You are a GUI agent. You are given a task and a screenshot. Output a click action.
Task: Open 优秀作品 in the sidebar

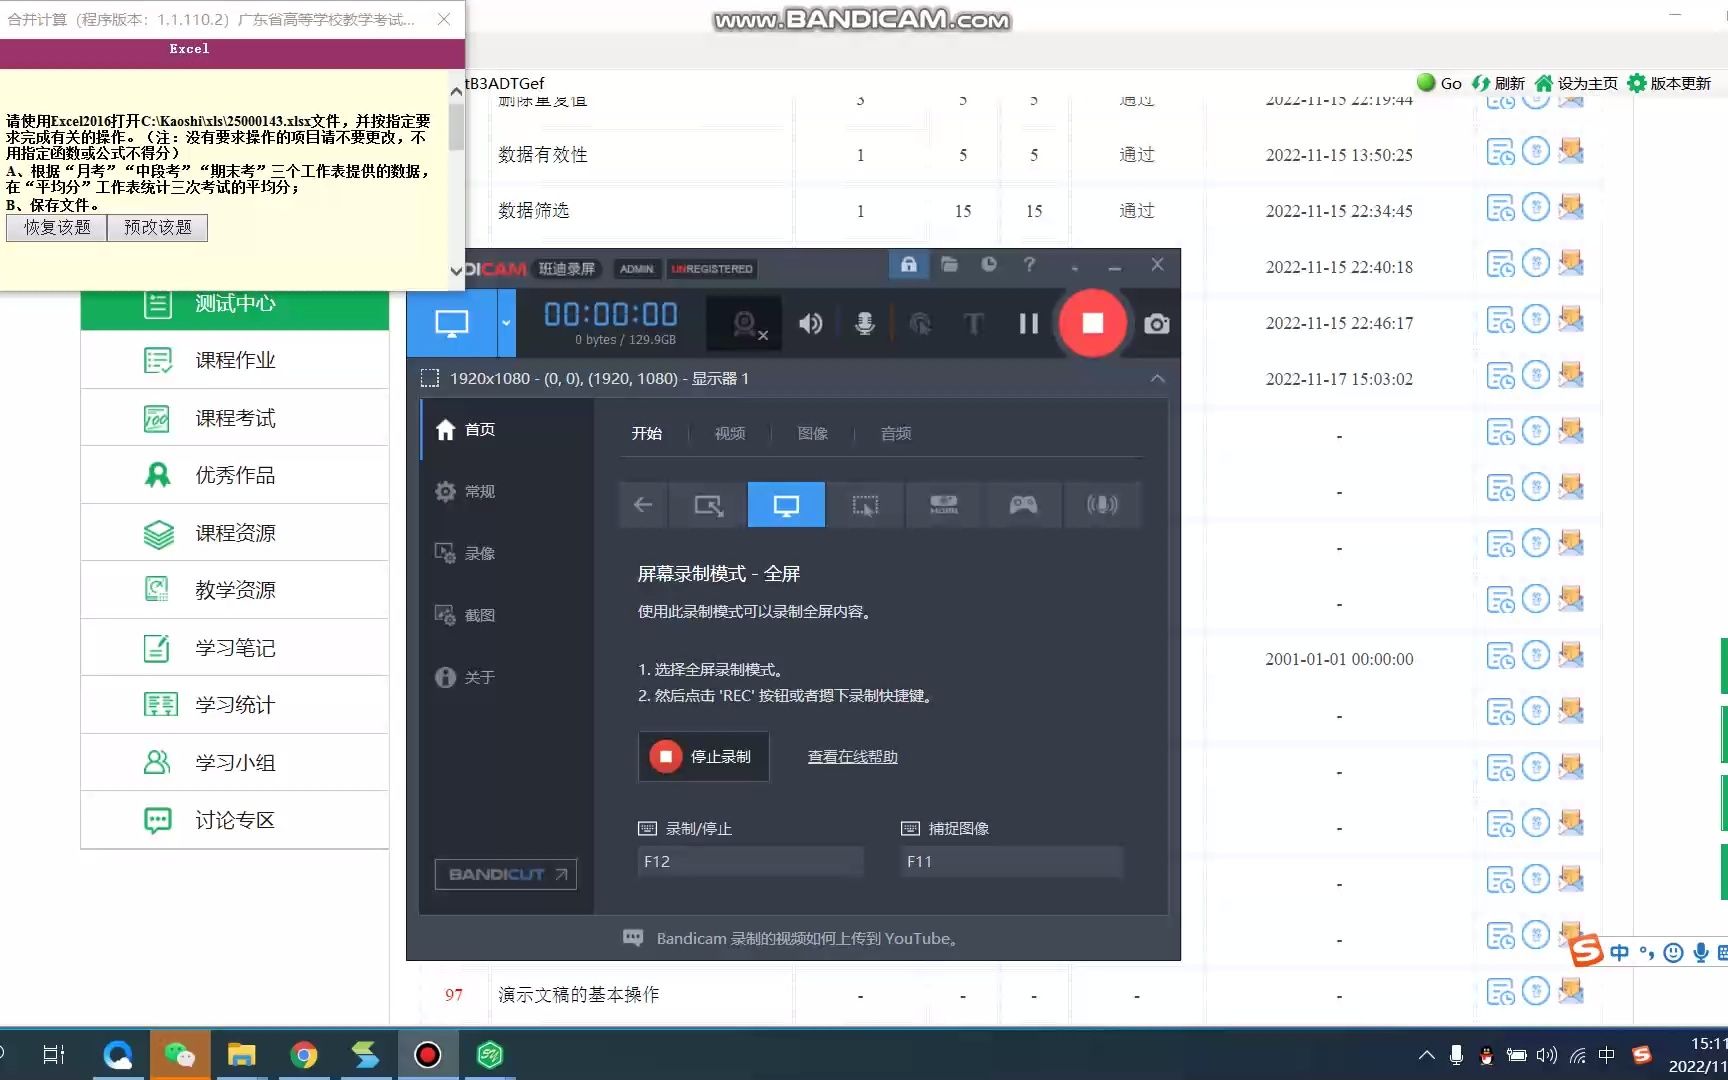(x=235, y=475)
